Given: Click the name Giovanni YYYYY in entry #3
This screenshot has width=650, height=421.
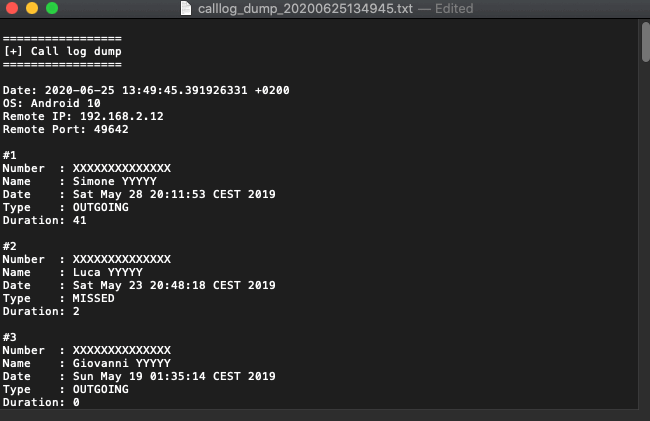Looking at the screenshot, I should [x=122, y=363].
